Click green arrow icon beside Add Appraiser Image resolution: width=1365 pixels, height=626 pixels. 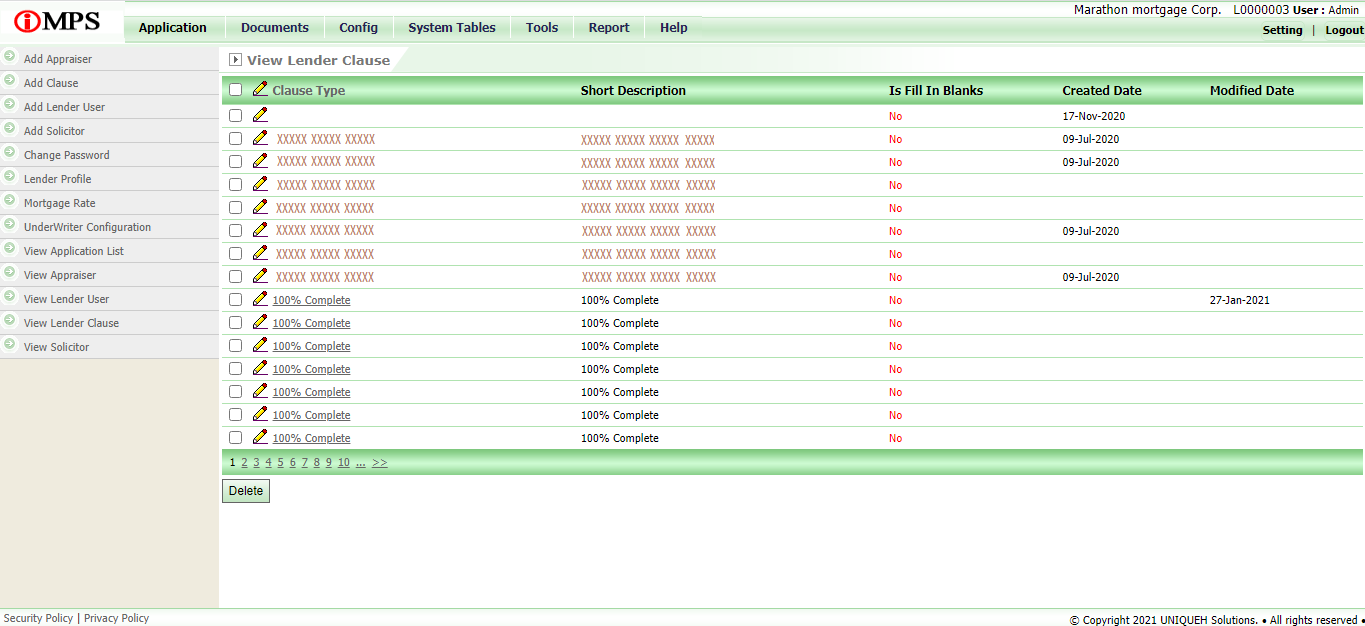(x=10, y=57)
